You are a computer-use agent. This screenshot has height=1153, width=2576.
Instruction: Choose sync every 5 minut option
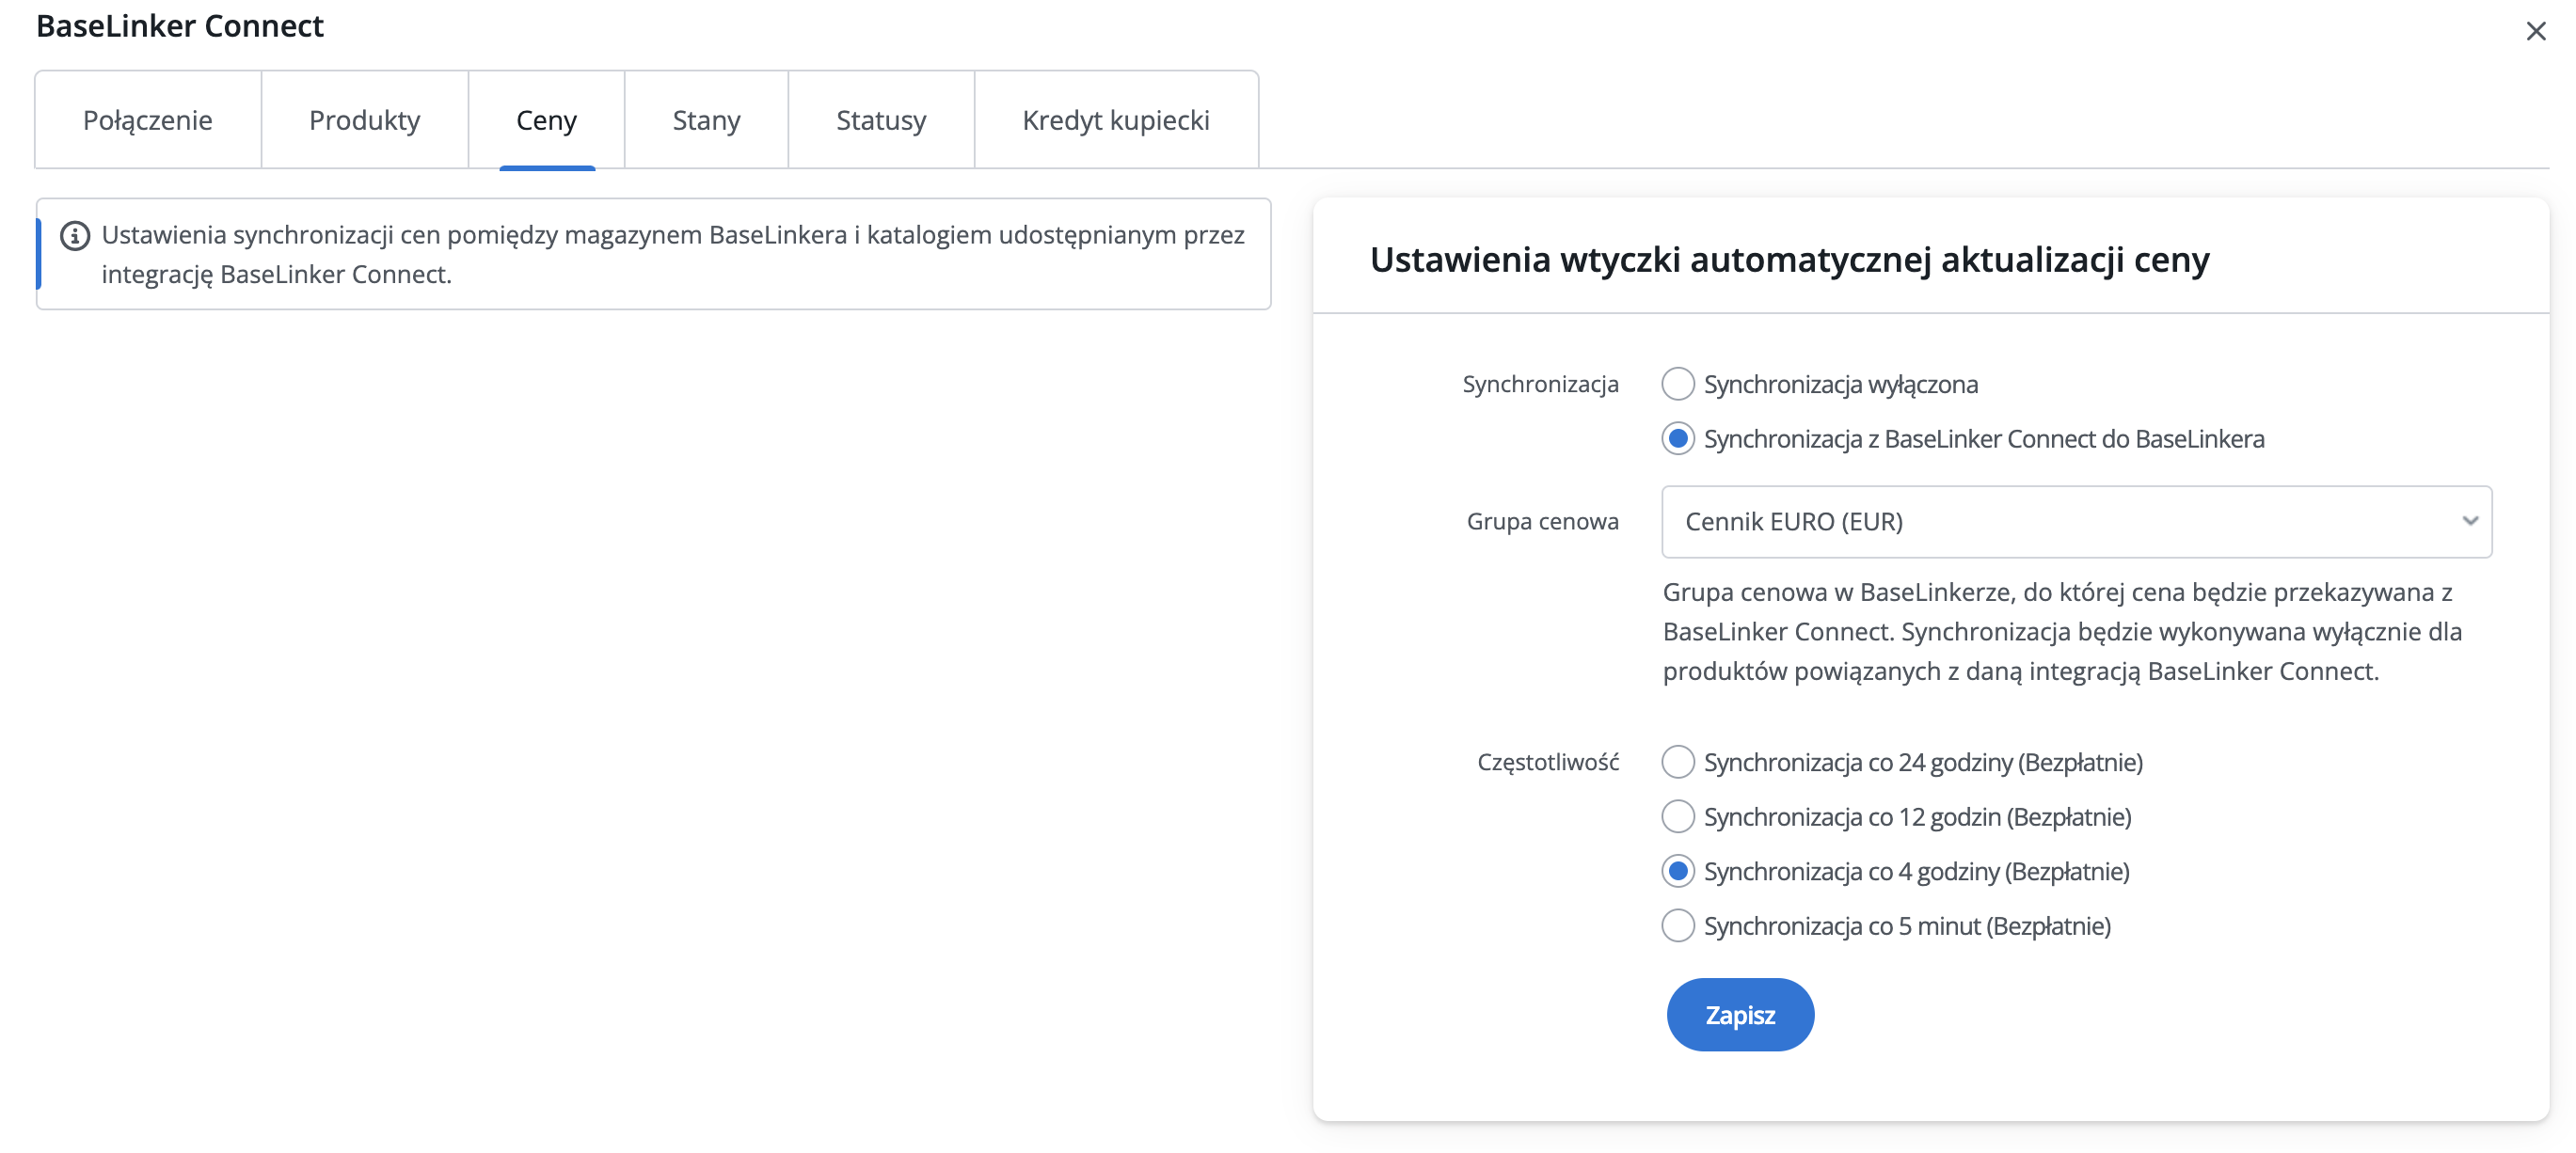1678,926
